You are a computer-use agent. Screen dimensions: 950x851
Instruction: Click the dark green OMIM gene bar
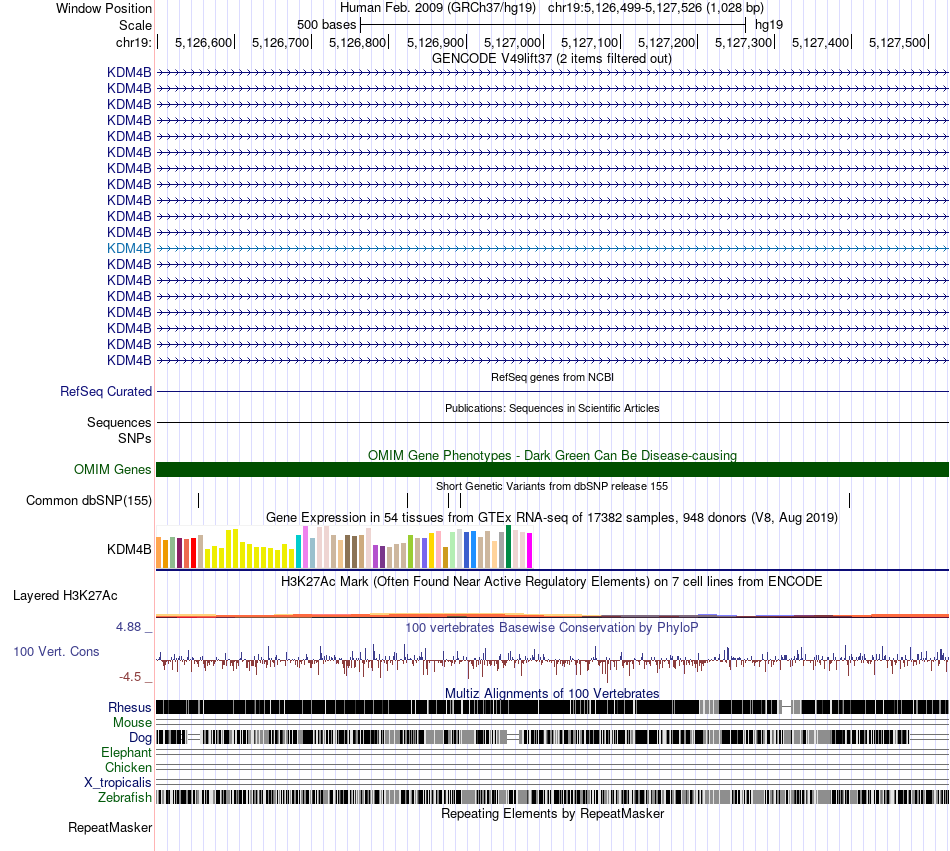click(552, 469)
